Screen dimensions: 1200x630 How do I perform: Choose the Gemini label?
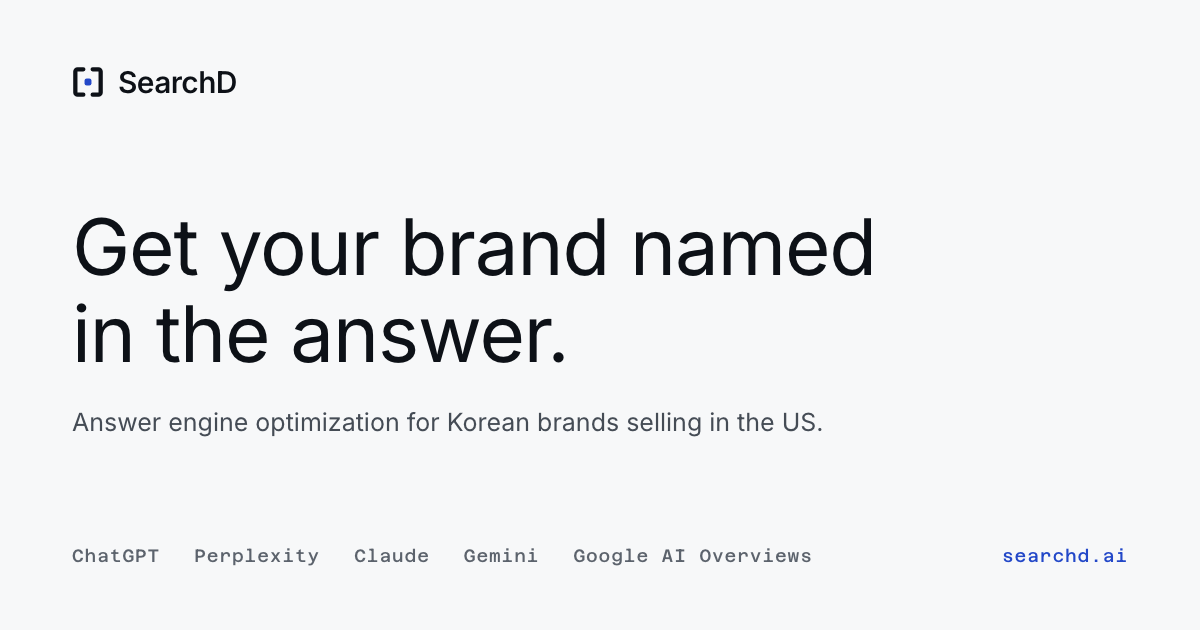[500, 556]
